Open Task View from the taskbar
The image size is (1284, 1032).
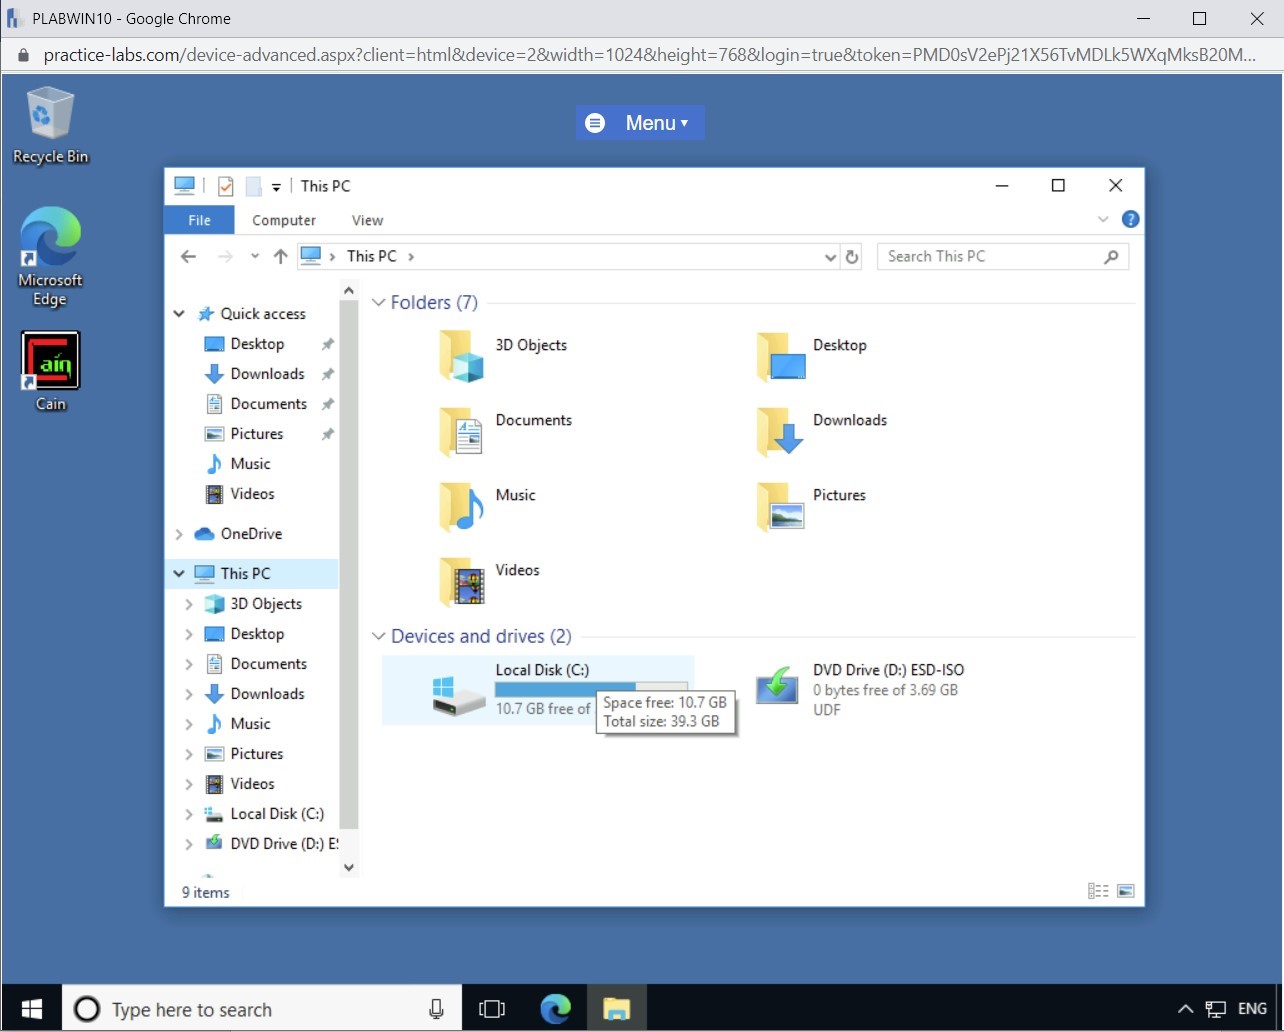[492, 1008]
